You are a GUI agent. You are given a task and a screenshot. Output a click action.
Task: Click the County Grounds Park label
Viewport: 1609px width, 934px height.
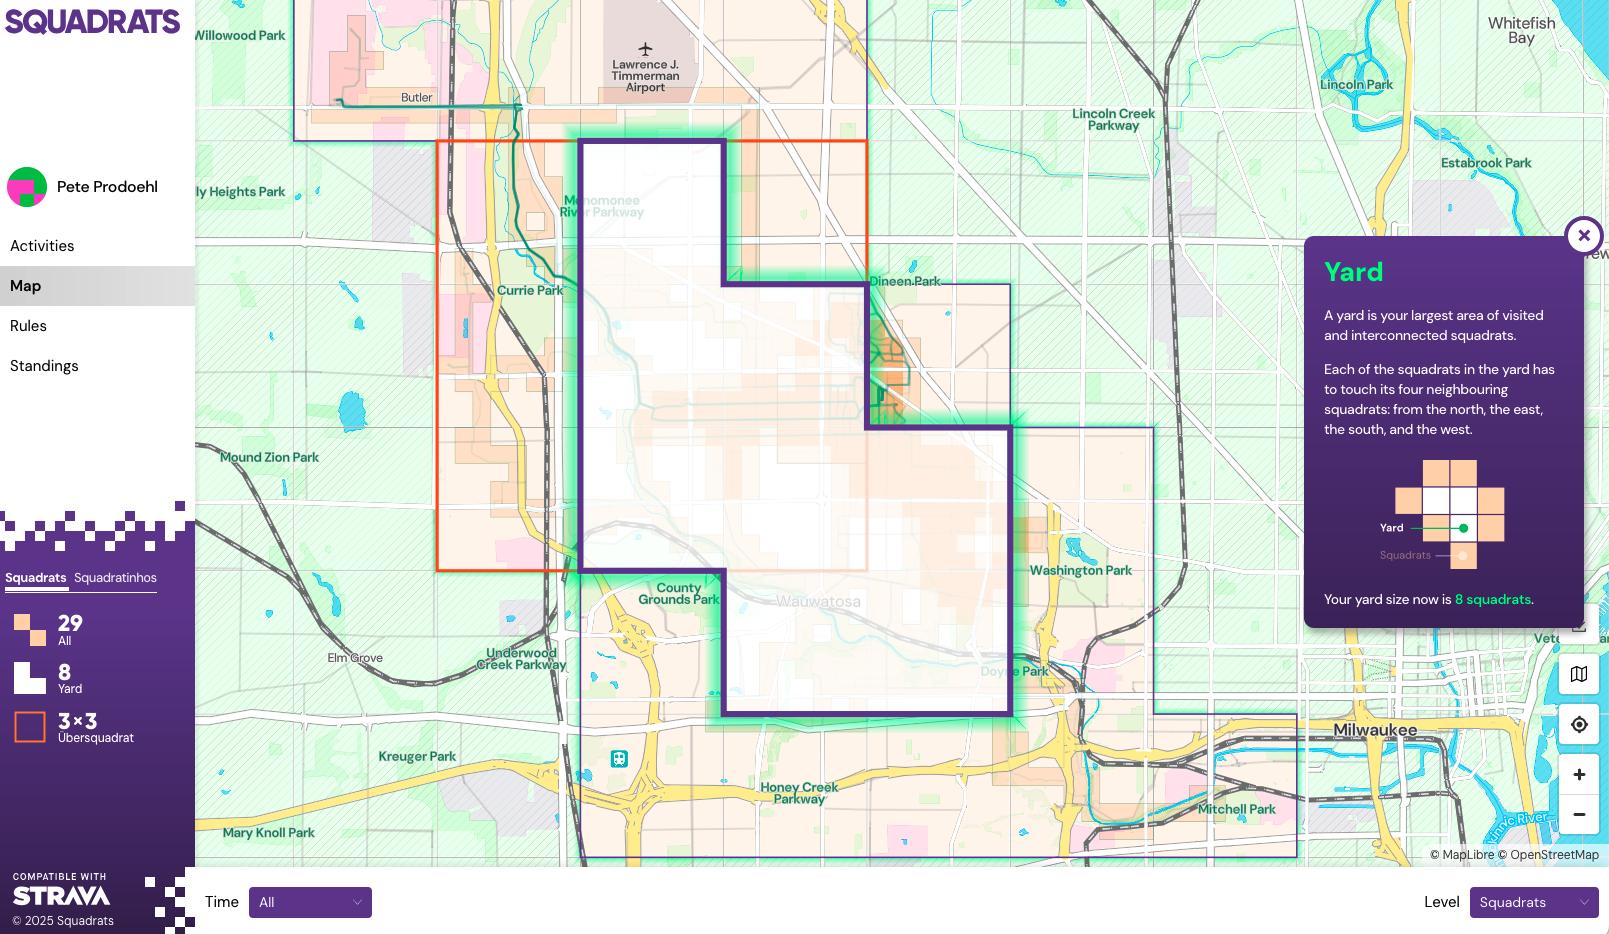[x=679, y=594]
